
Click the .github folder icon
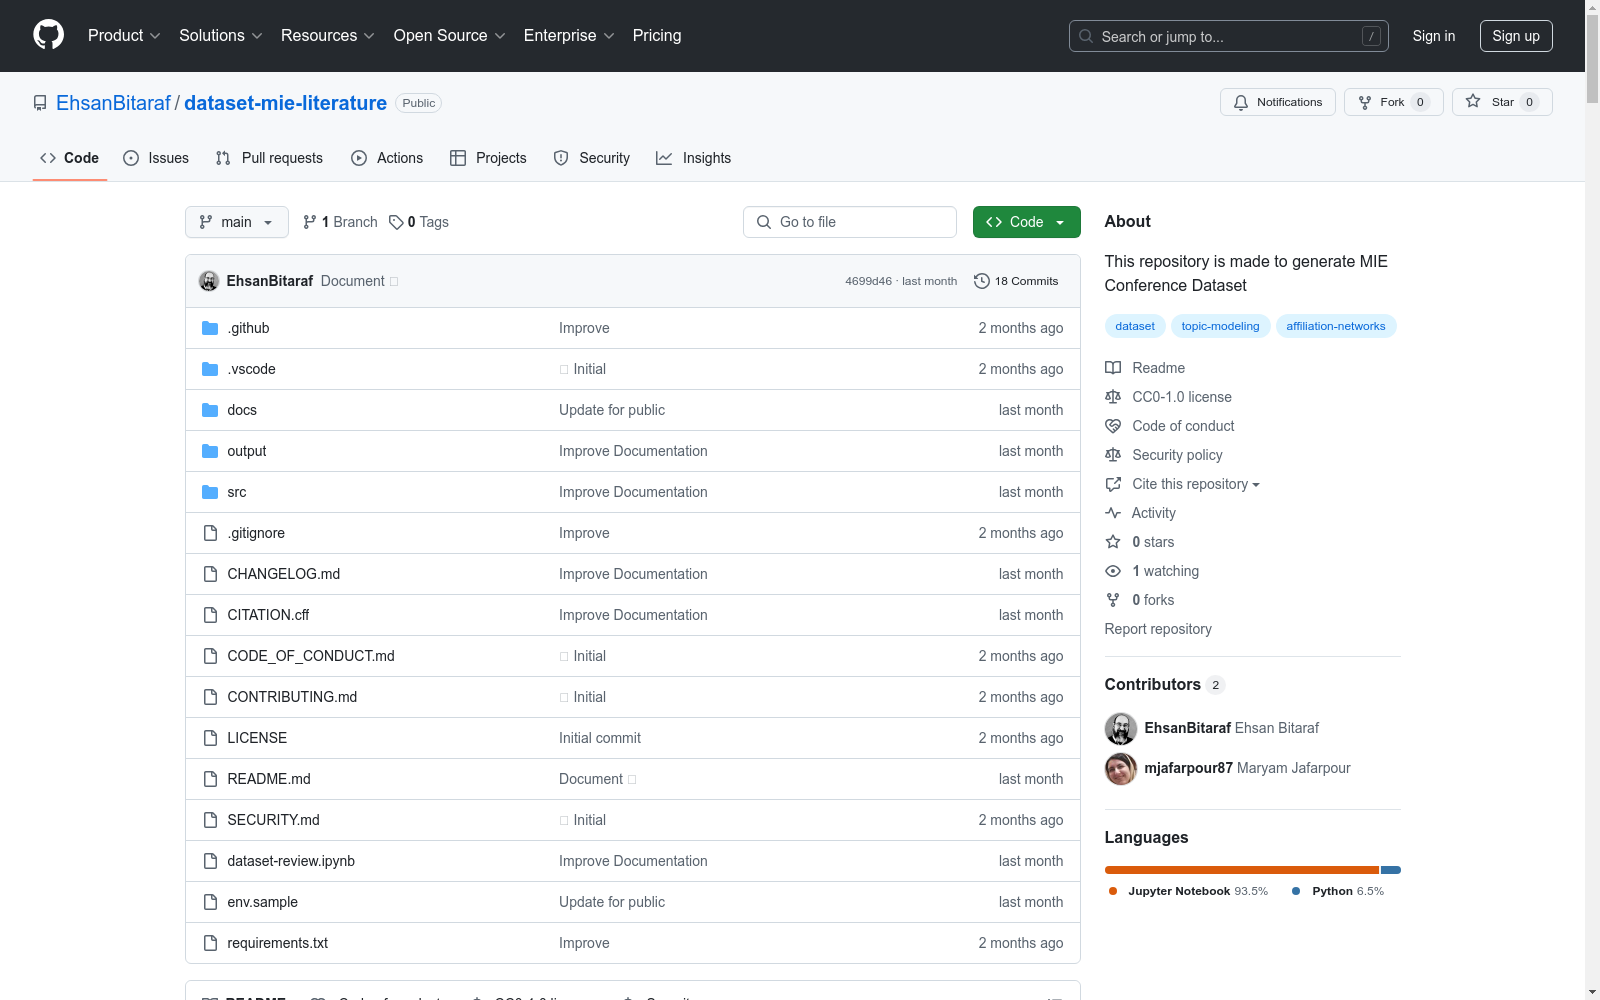(x=210, y=328)
